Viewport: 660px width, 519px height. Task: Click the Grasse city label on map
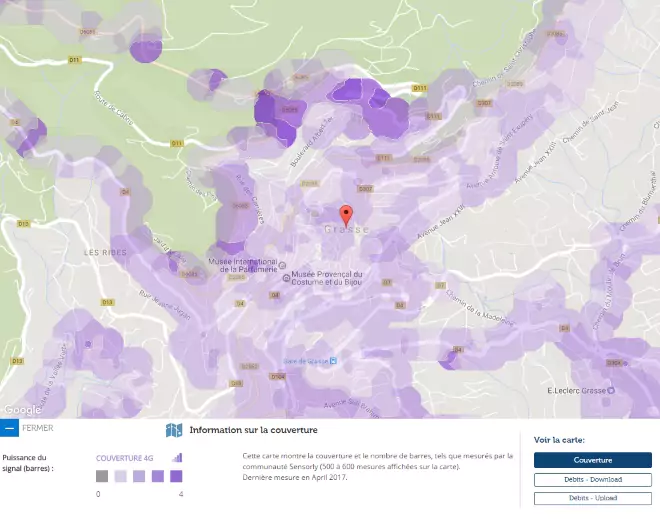[346, 229]
